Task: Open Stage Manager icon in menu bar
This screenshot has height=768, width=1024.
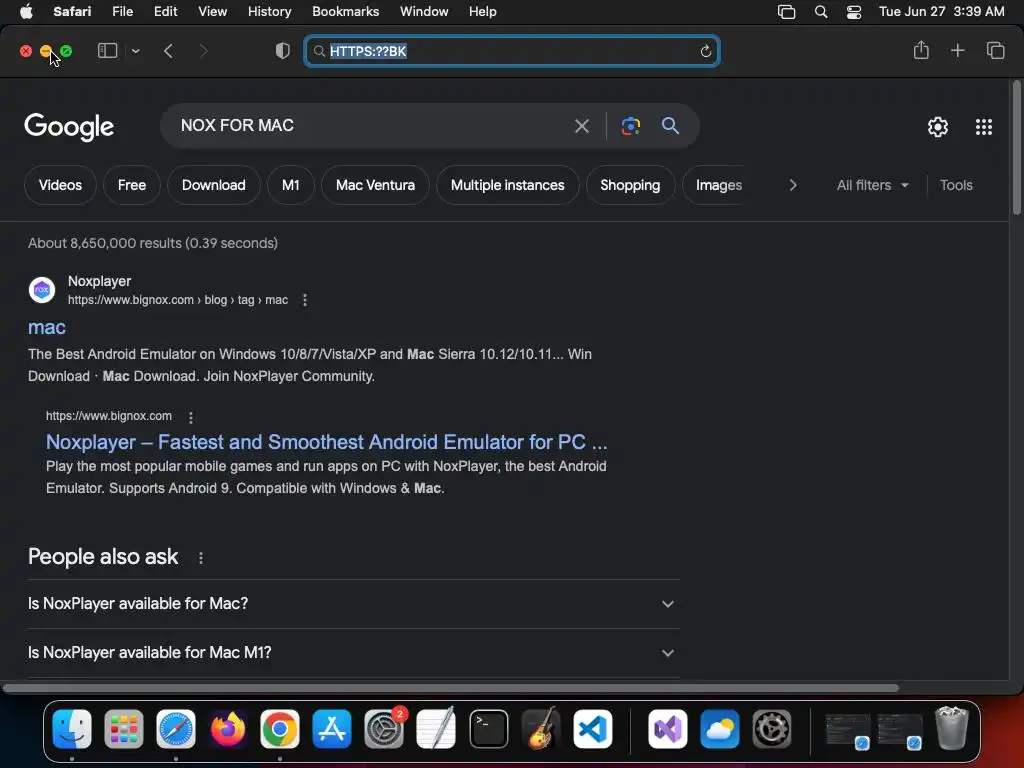Action: tap(786, 12)
